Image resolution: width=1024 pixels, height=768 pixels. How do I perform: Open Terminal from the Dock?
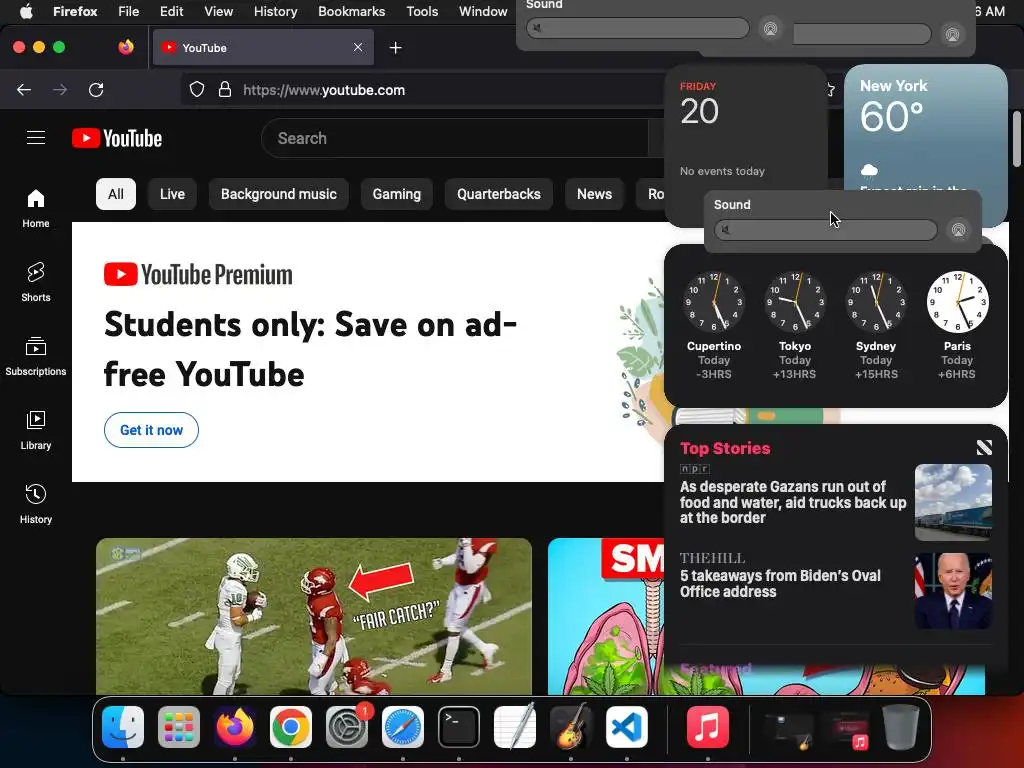(x=458, y=726)
